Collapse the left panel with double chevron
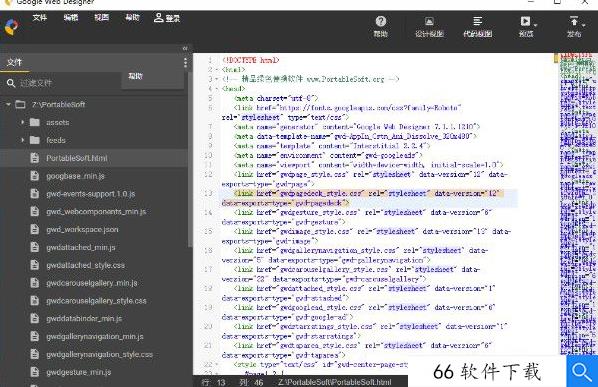This screenshot has height=387, width=598. pyautogui.click(x=185, y=48)
